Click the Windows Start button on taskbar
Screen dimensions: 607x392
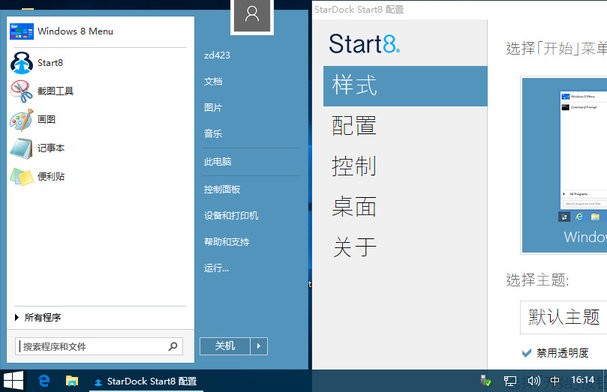pos(14,381)
